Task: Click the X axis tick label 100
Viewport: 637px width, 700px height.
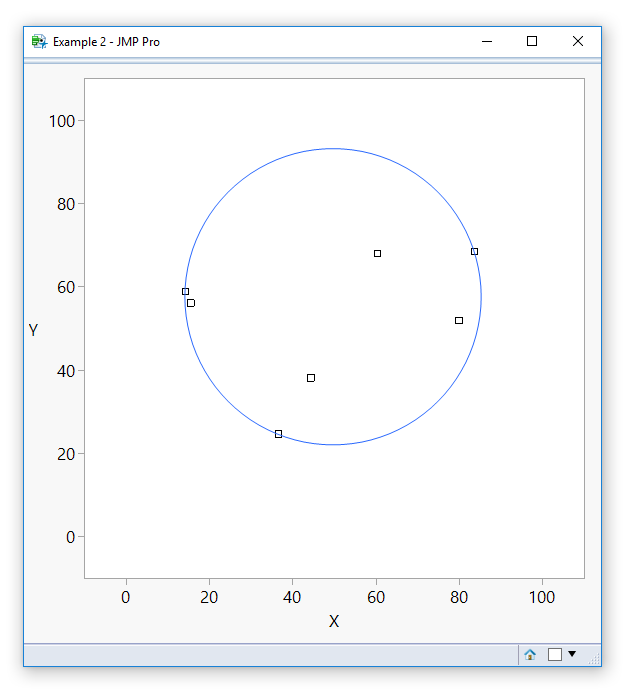Action: (x=542, y=597)
